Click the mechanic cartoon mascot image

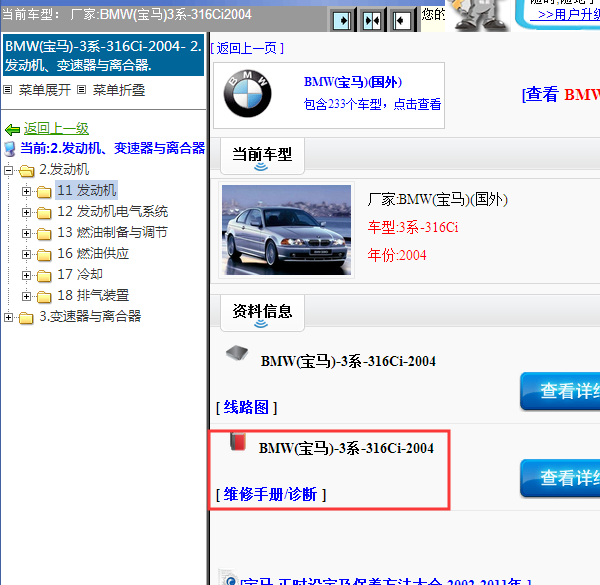point(479,15)
